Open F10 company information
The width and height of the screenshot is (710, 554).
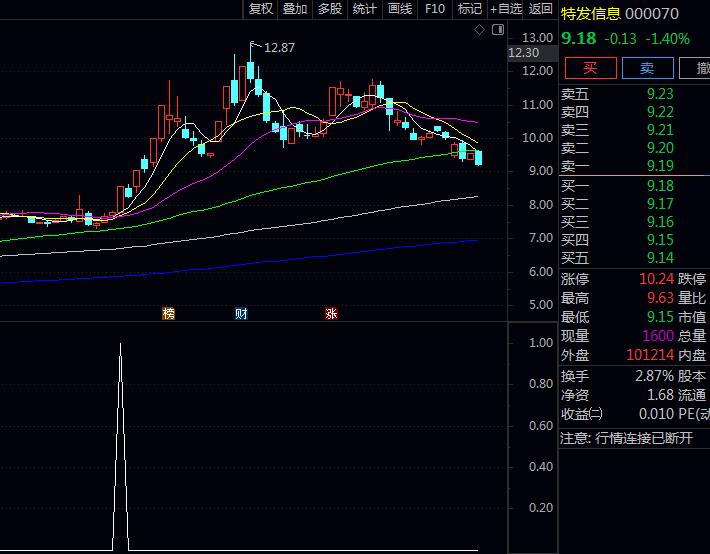point(435,9)
